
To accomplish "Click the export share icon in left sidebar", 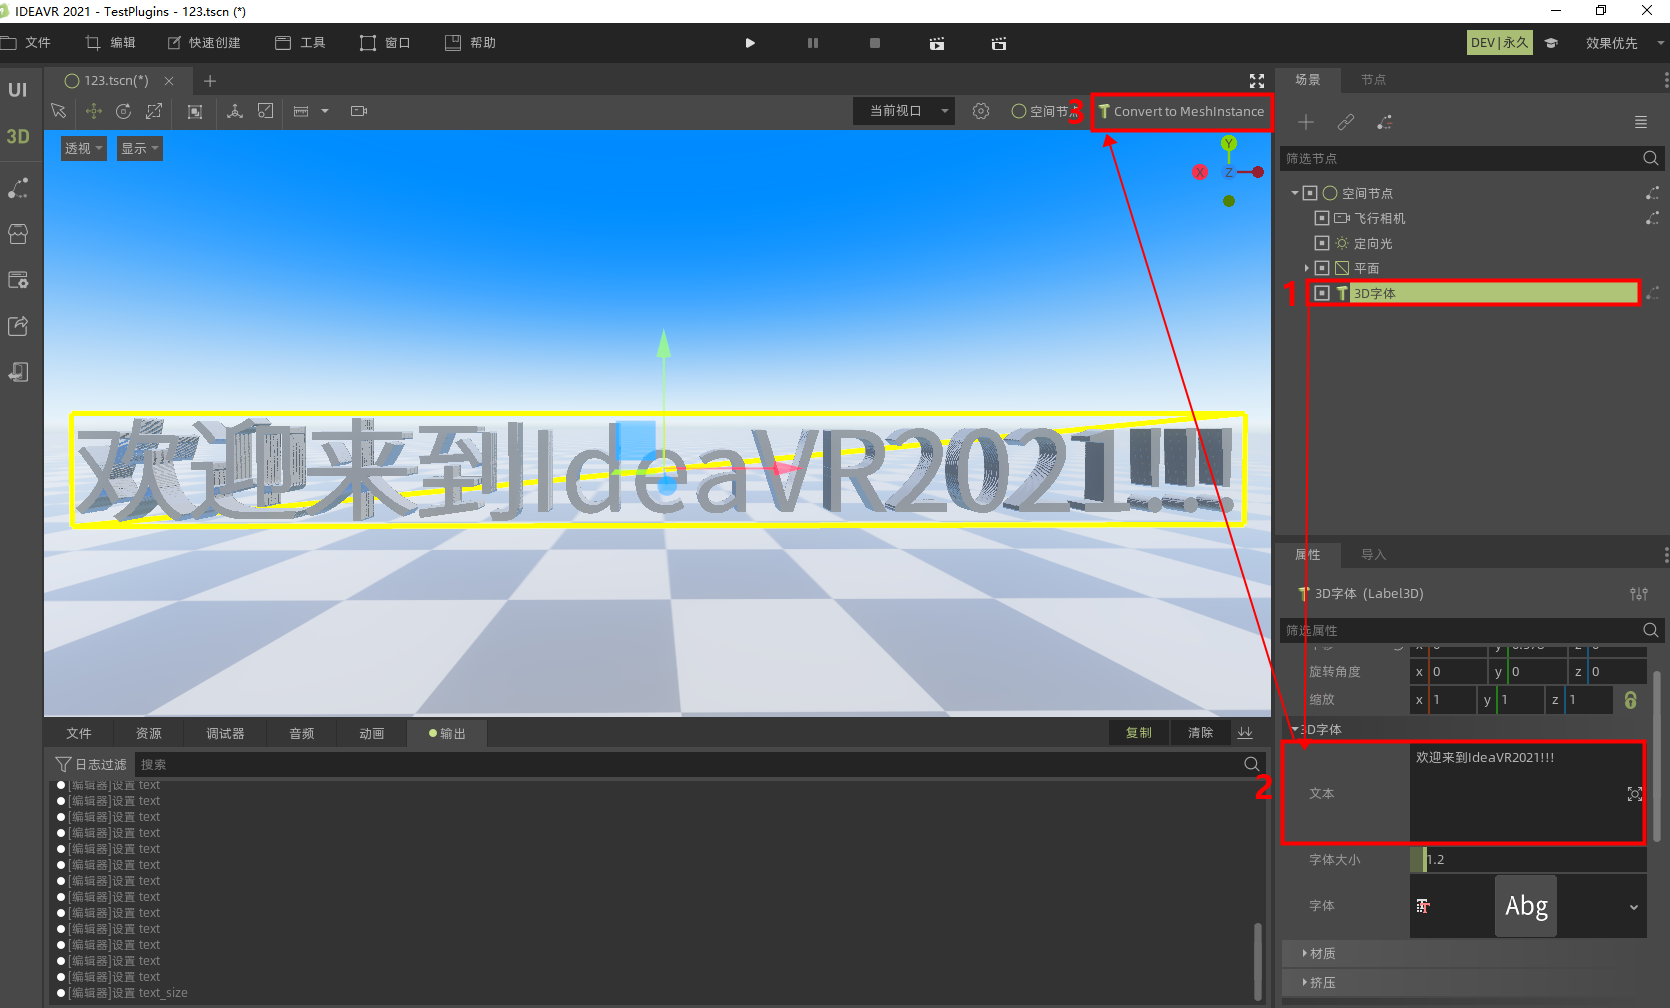I will pos(18,326).
